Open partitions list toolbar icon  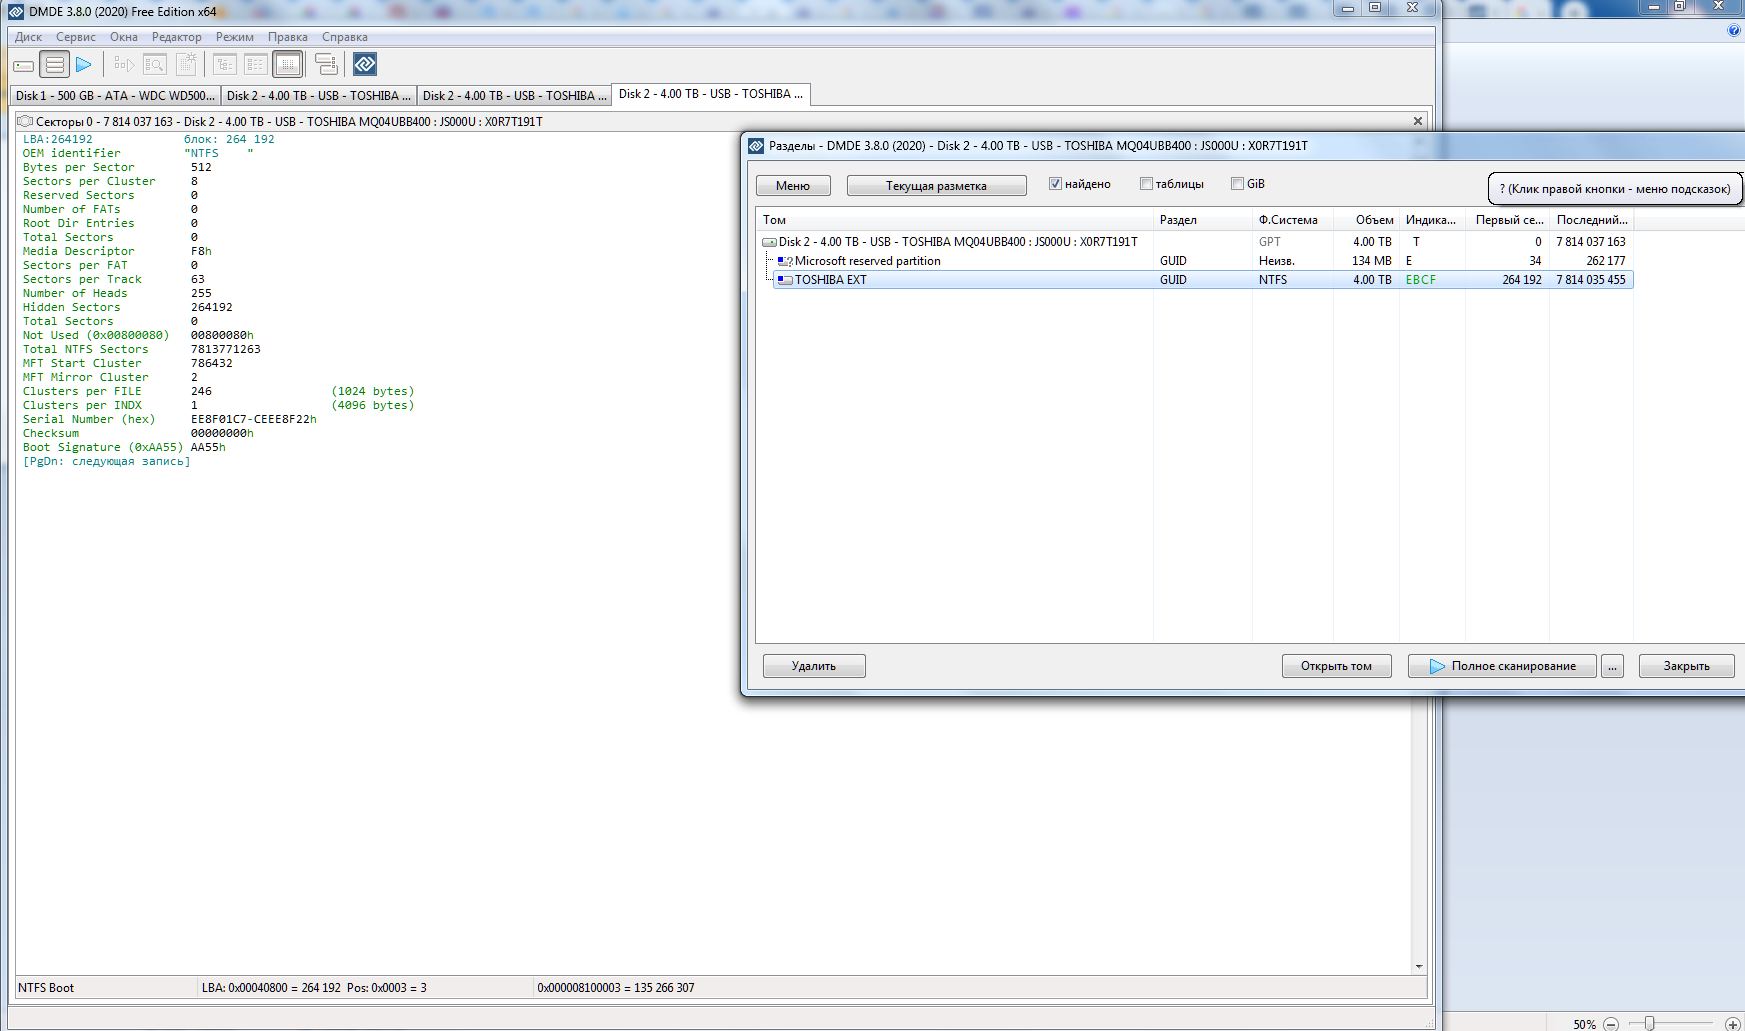(55, 65)
